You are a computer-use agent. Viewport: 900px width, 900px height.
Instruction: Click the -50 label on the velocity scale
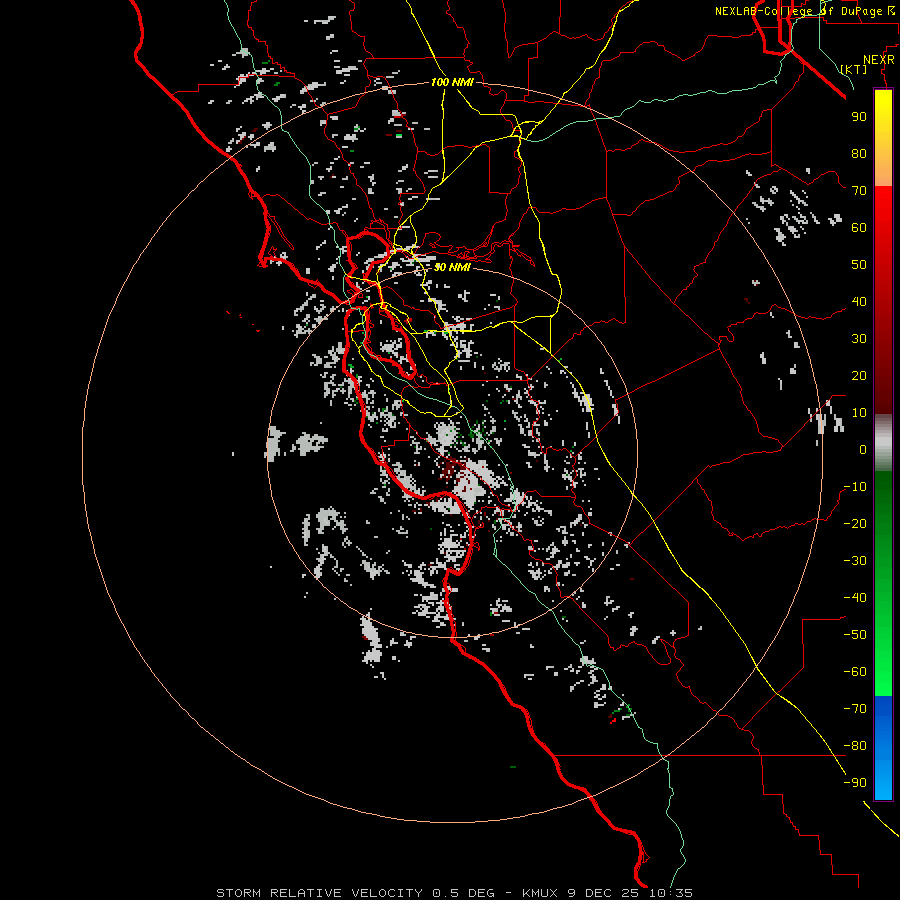pos(855,635)
